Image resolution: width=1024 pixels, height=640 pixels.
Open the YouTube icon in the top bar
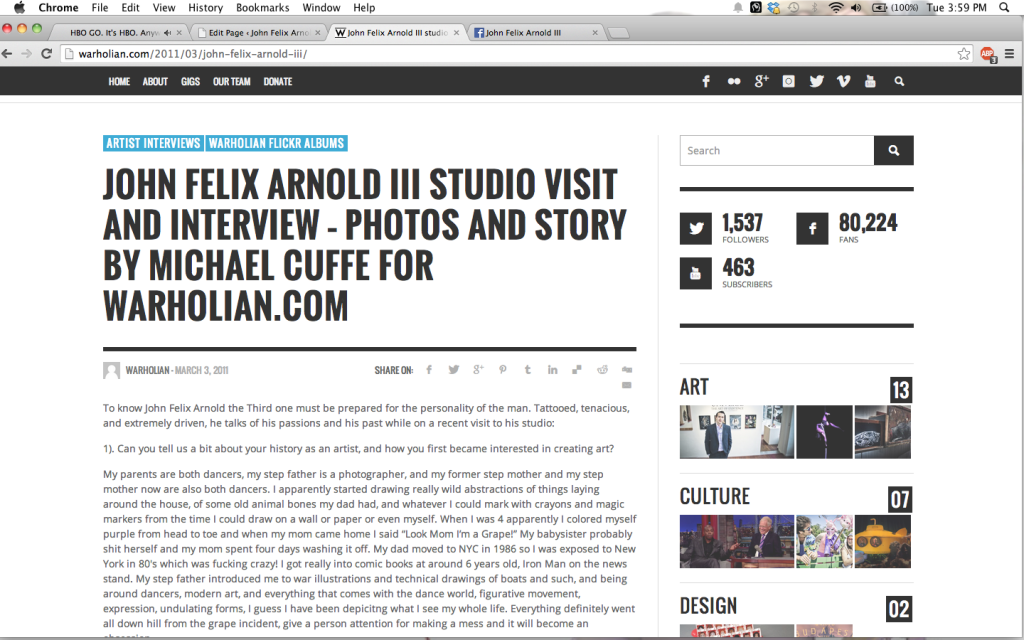click(870, 82)
